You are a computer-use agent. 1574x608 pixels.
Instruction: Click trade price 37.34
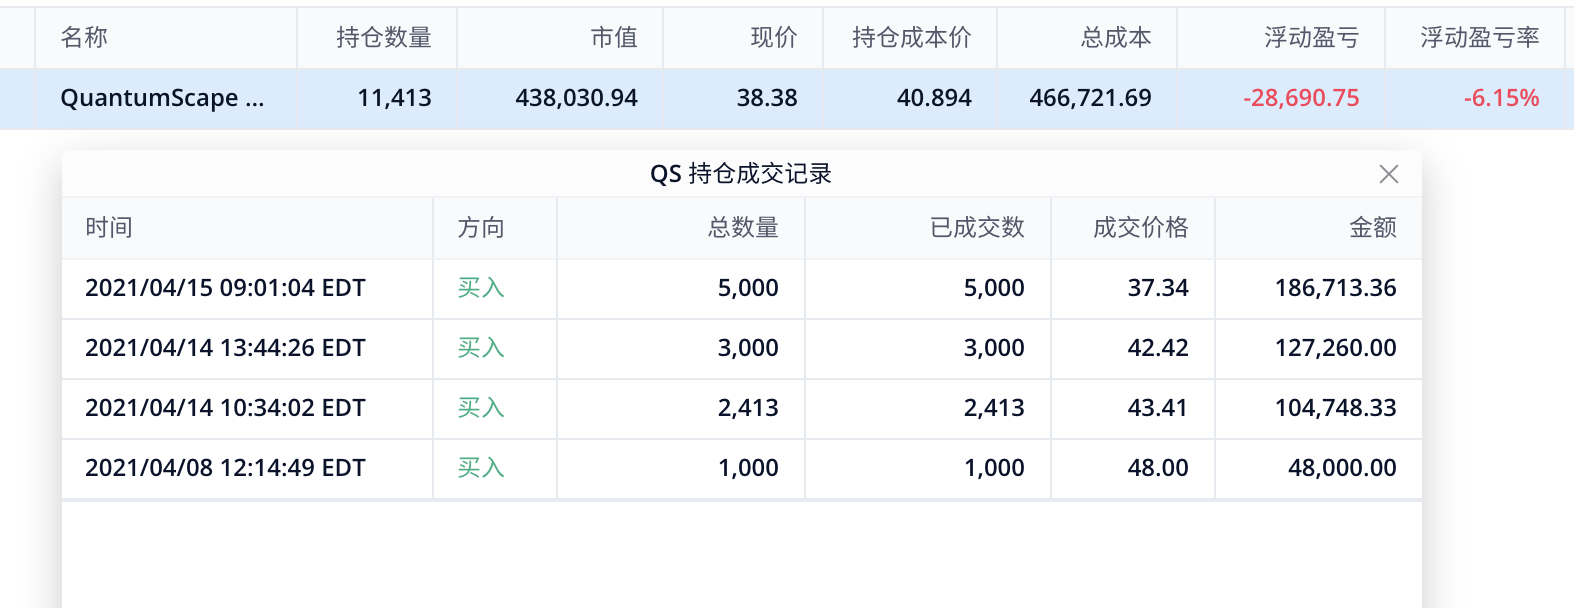(1158, 288)
